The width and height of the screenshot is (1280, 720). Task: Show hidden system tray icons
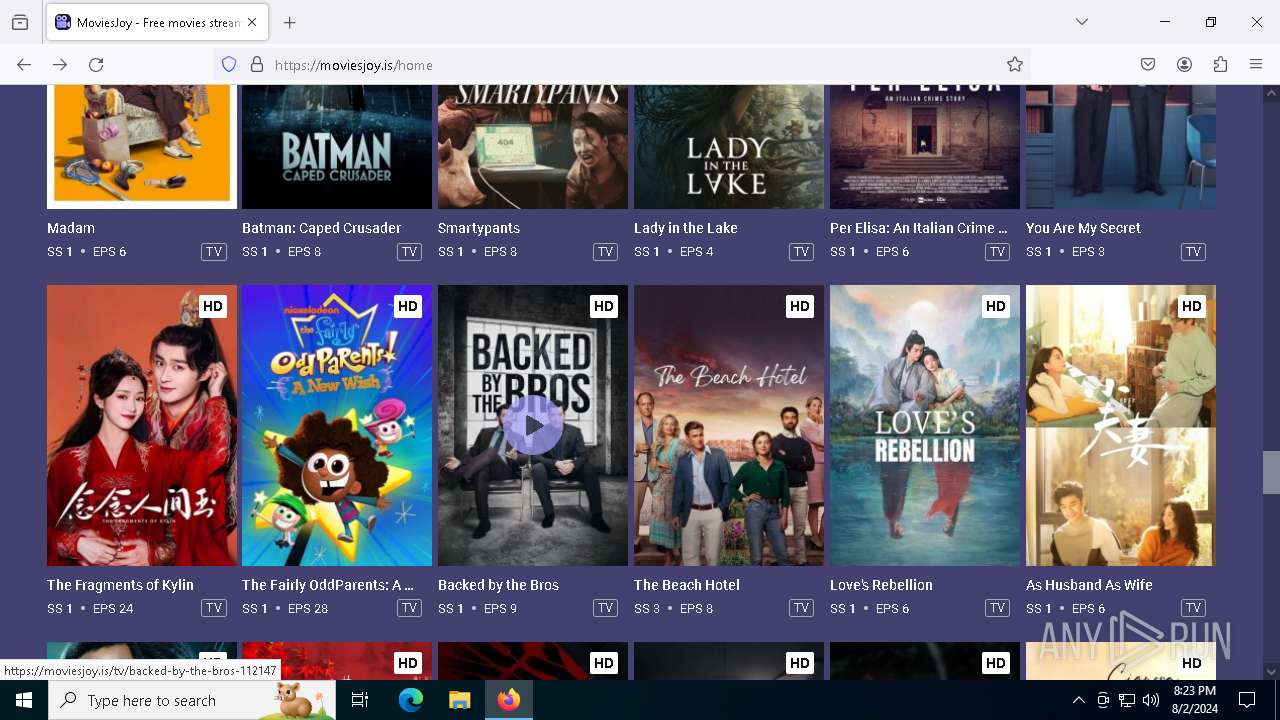(1078, 700)
